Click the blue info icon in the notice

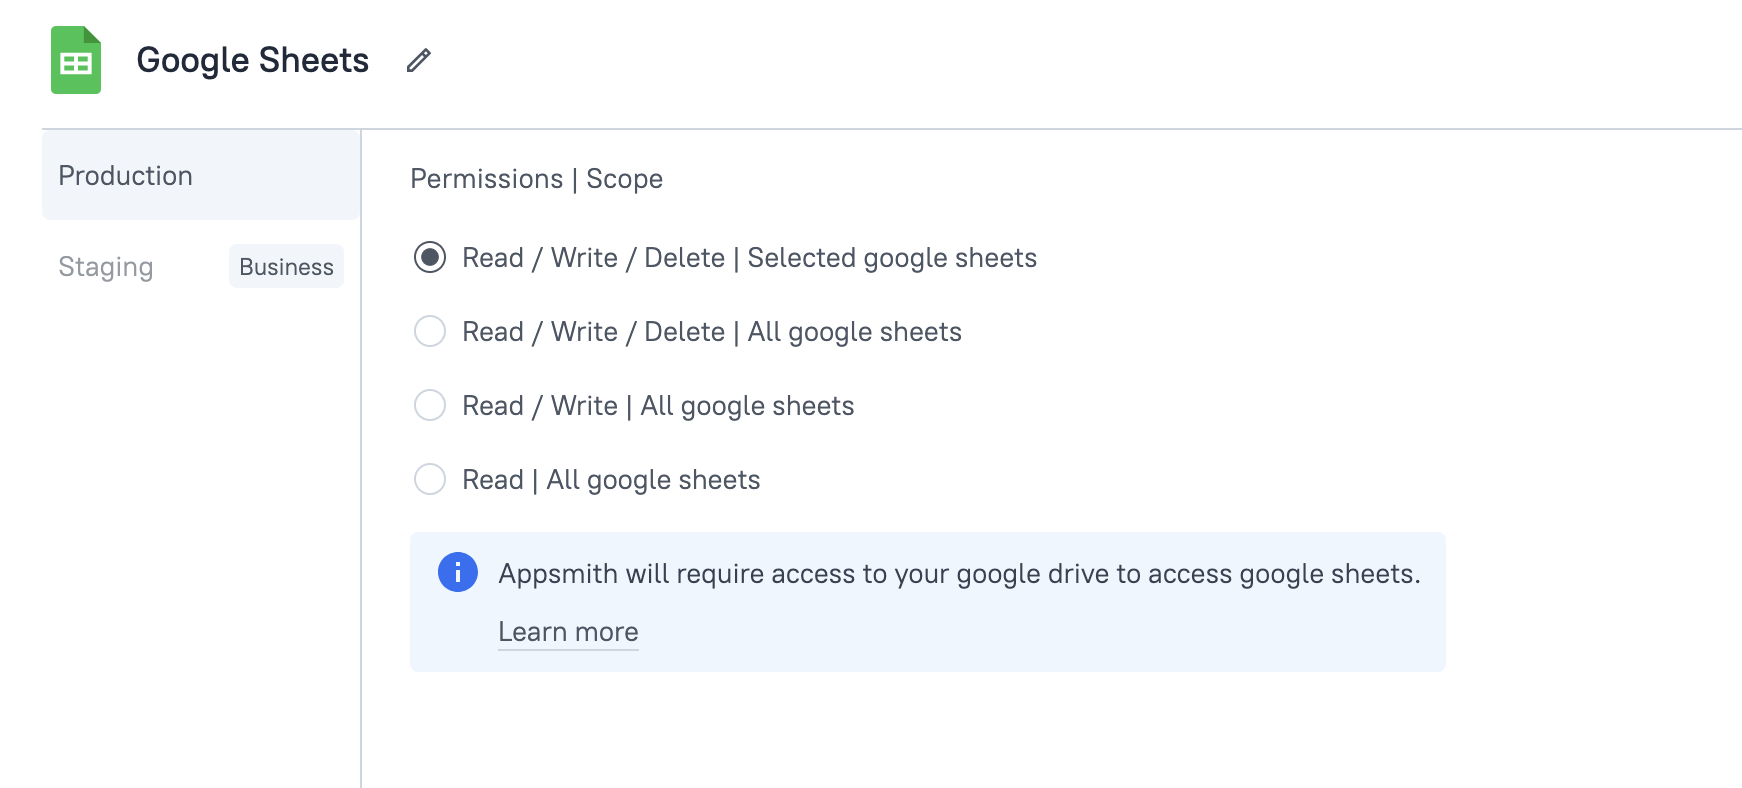[457, 572]
